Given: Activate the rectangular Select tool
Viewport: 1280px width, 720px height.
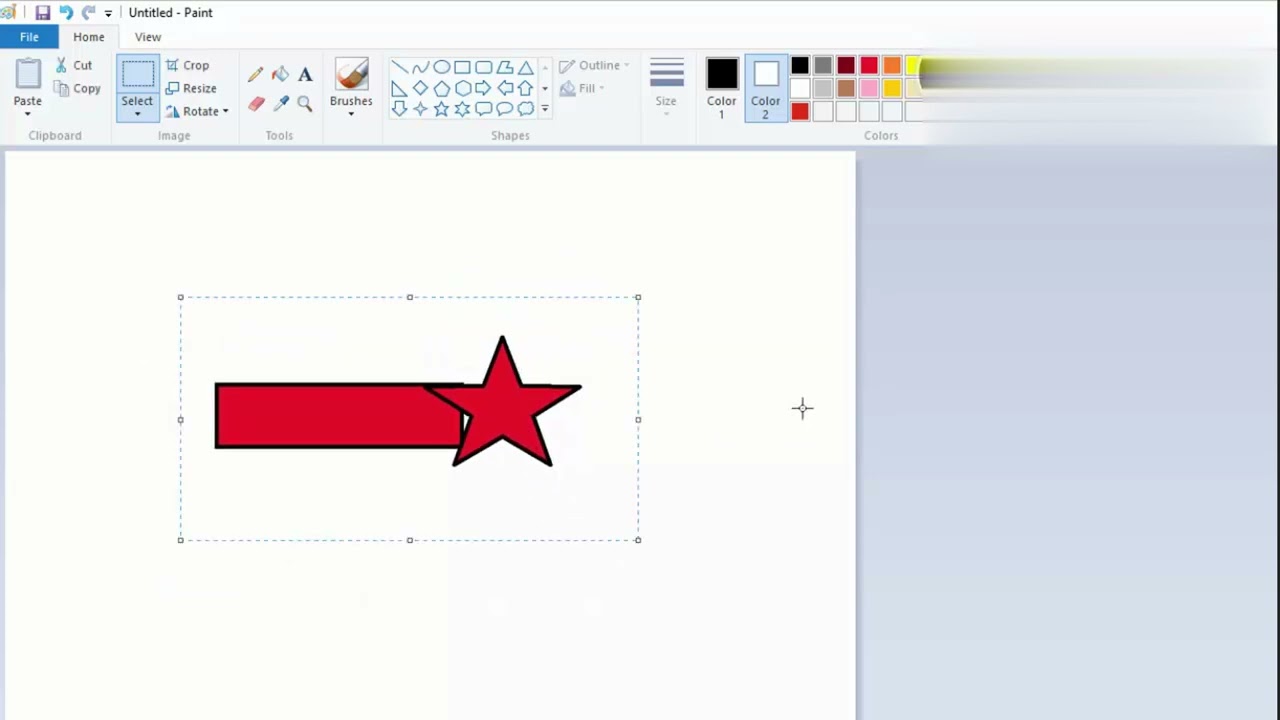Looking at the screenshot, I should click(138, 75).
